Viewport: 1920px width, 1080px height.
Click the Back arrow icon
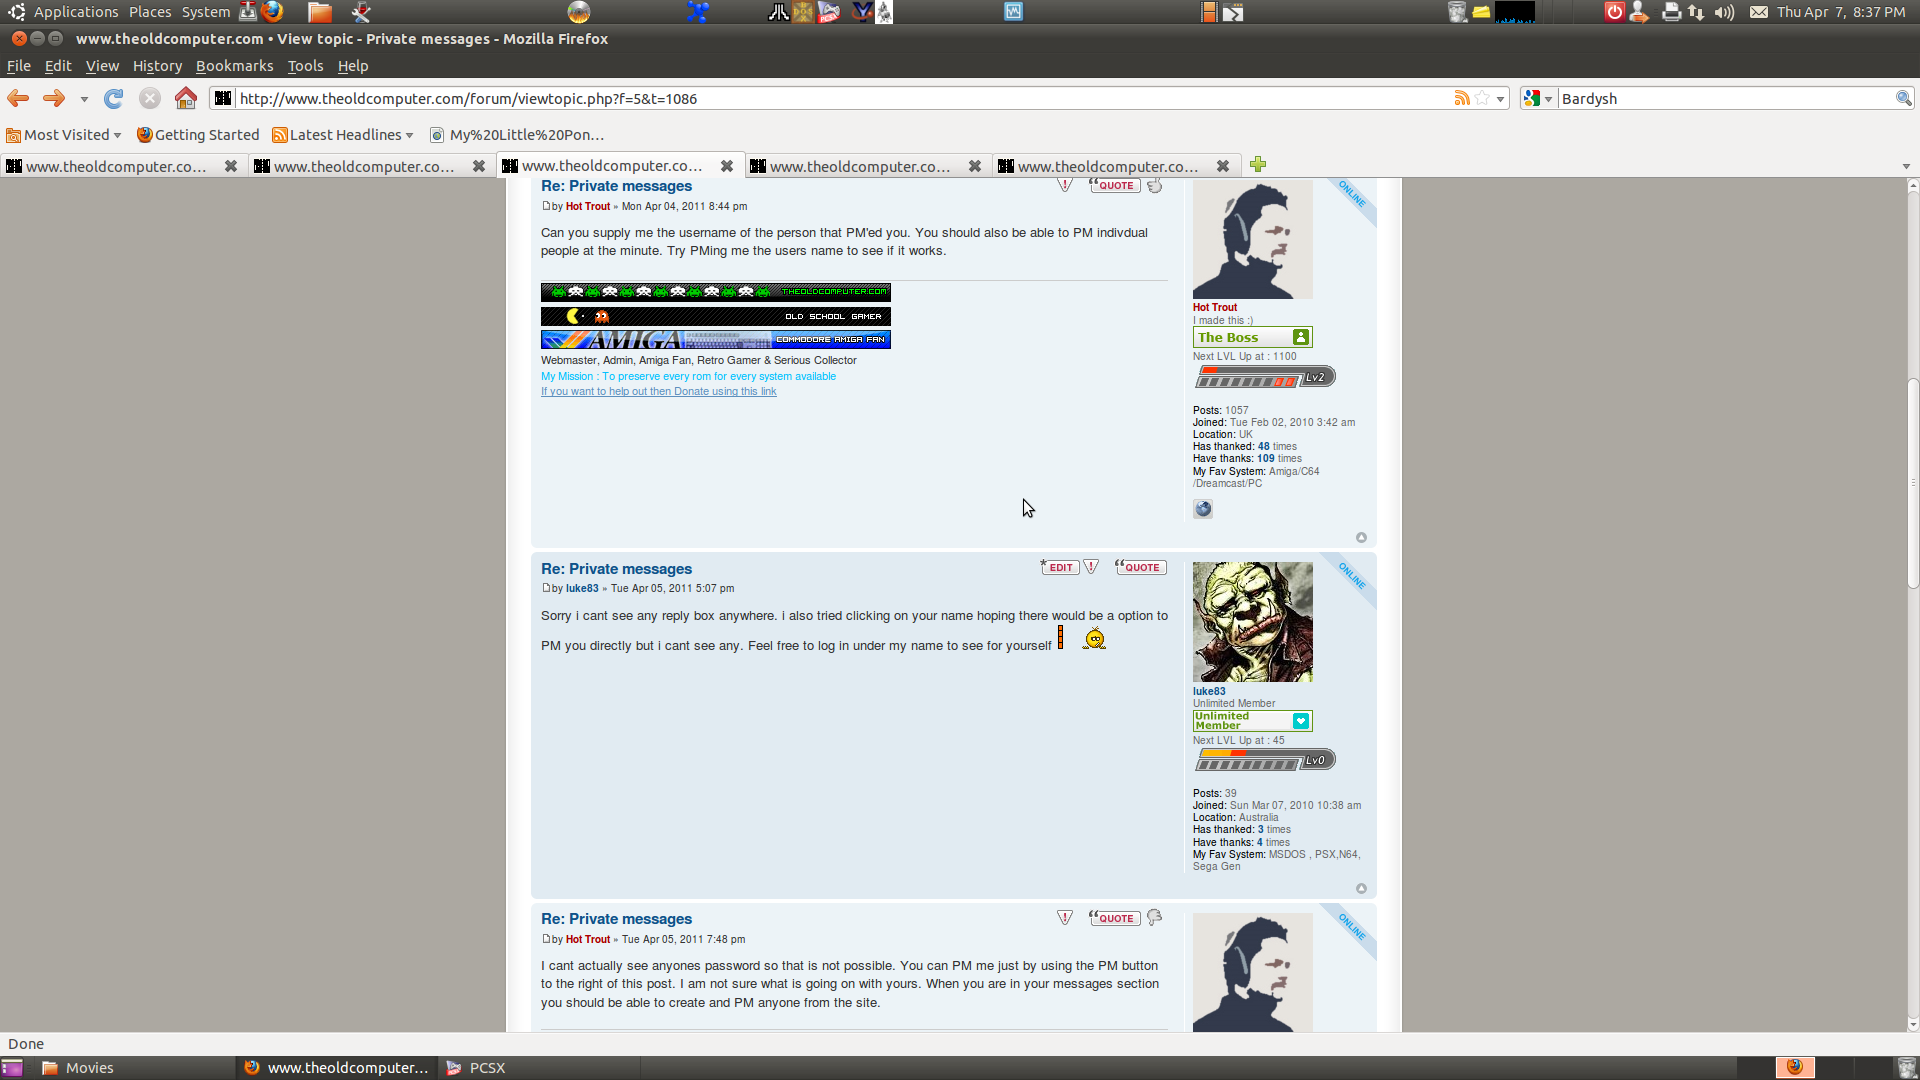pyautogui.click(x=18, y=98)
